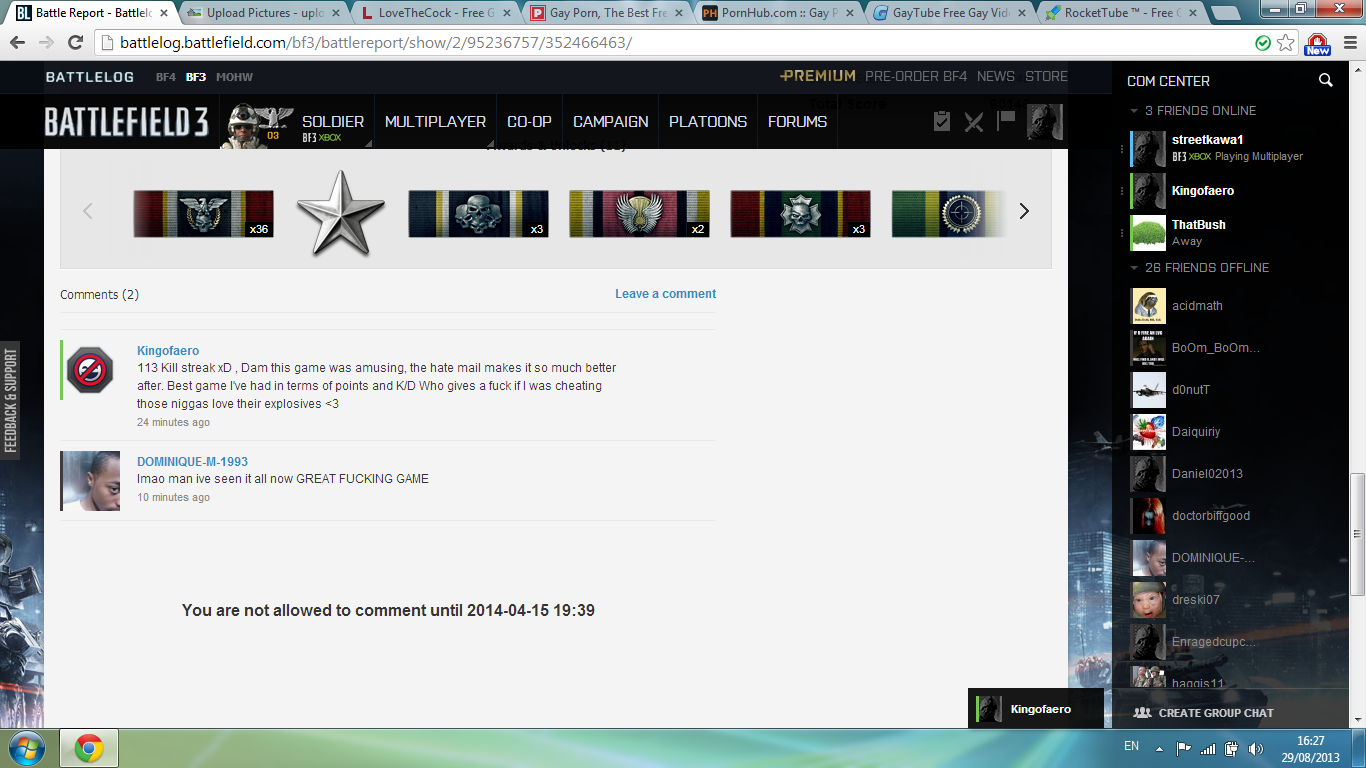Select the winged ribbon marked x2

pos(639,214)
